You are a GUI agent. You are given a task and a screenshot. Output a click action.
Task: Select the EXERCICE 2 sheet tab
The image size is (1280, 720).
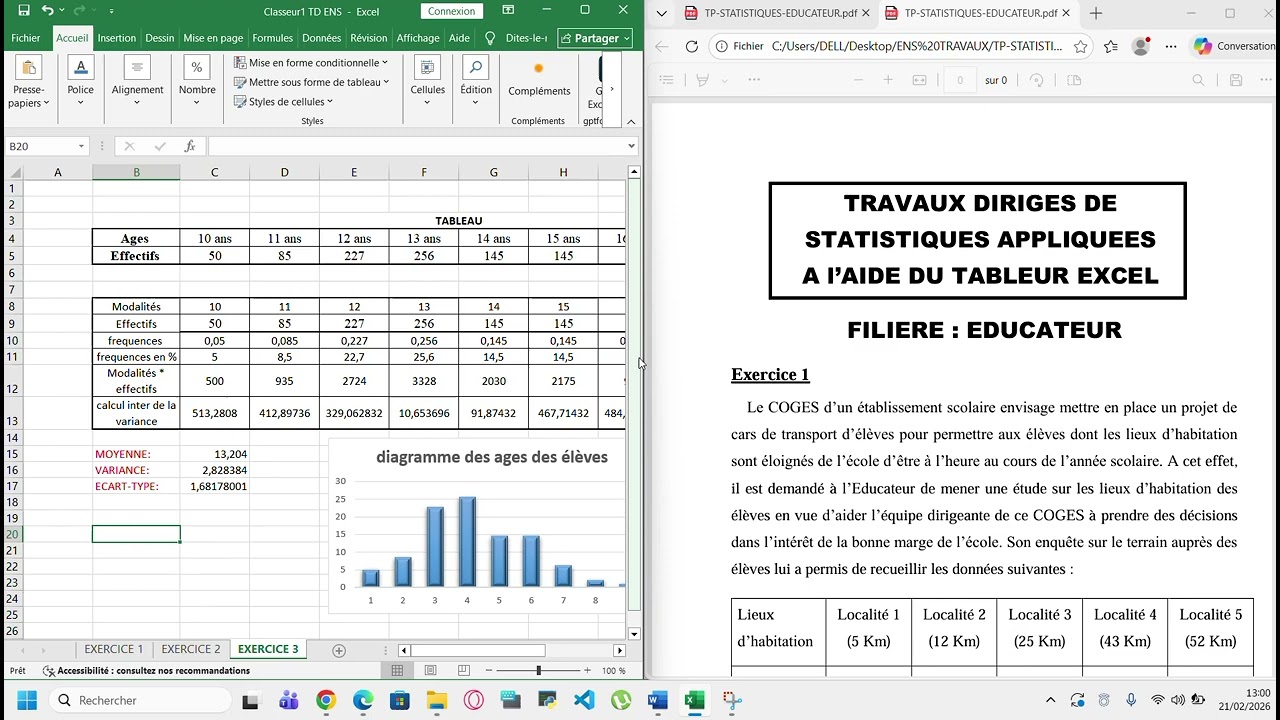pos(191,650)
